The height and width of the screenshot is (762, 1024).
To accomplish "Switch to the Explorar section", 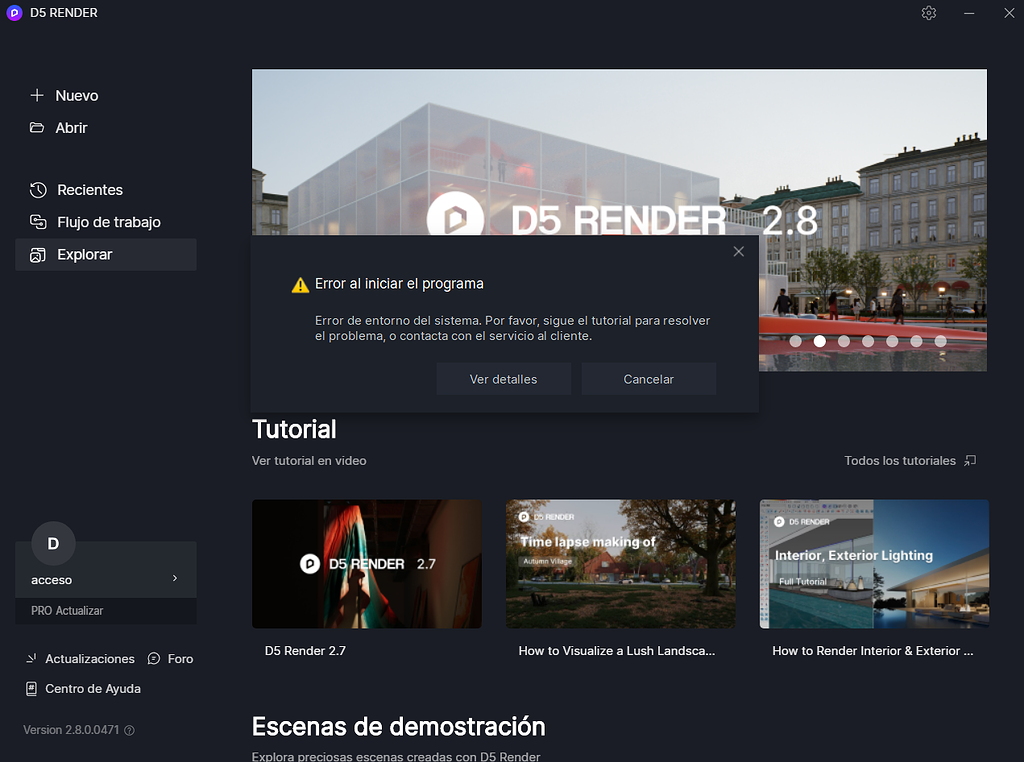I will [106, 255].
